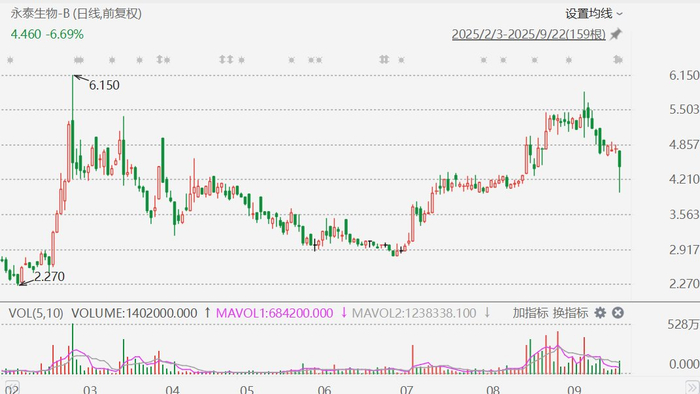Pin the 2025/2/3-2025/9/22 date range
This screenshot has height=394, width=700.
point(616,34)
